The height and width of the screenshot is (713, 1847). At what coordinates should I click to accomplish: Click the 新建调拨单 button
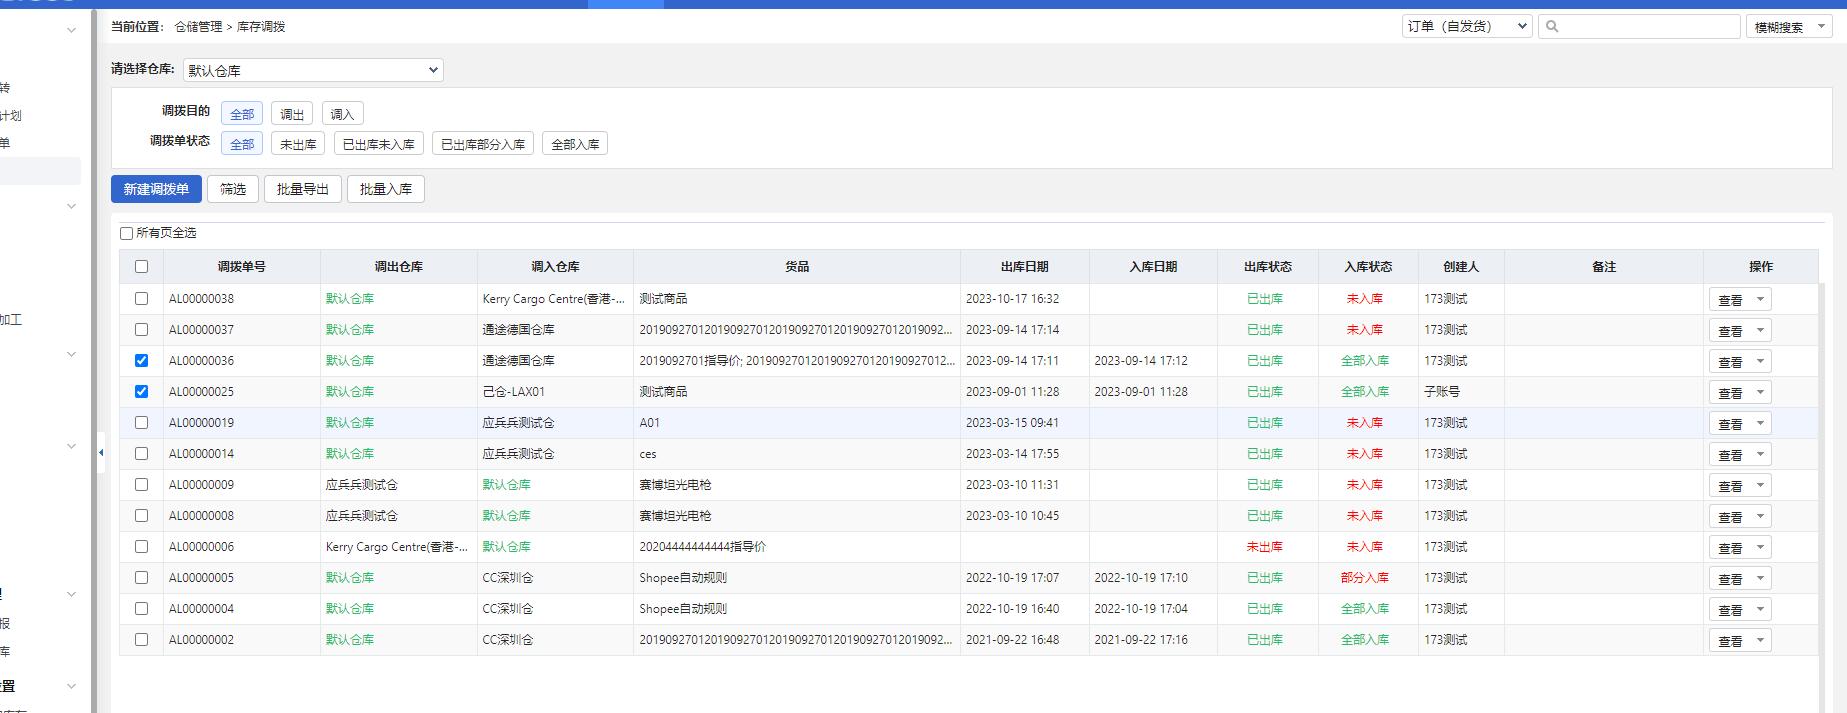coord(156,189)
